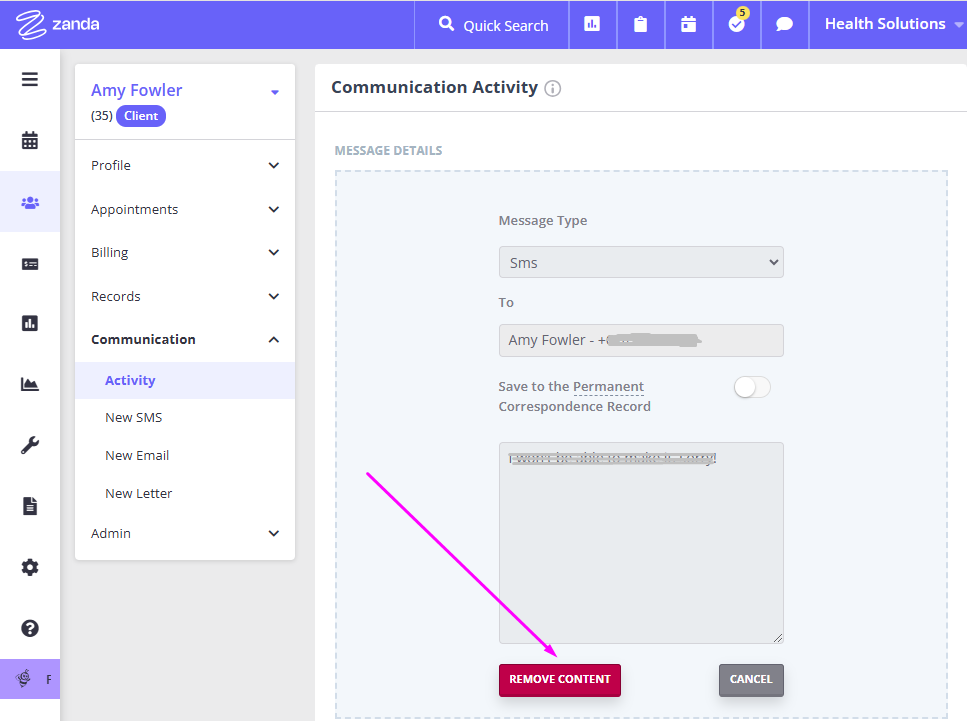Open the tools wrench icon in sidebar

(x=30, y=446)
